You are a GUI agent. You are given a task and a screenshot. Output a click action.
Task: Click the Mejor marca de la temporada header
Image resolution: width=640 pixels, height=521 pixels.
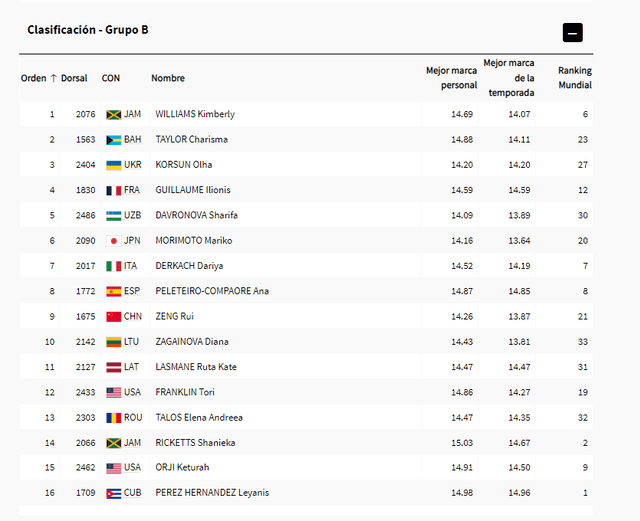click(510, 78)
